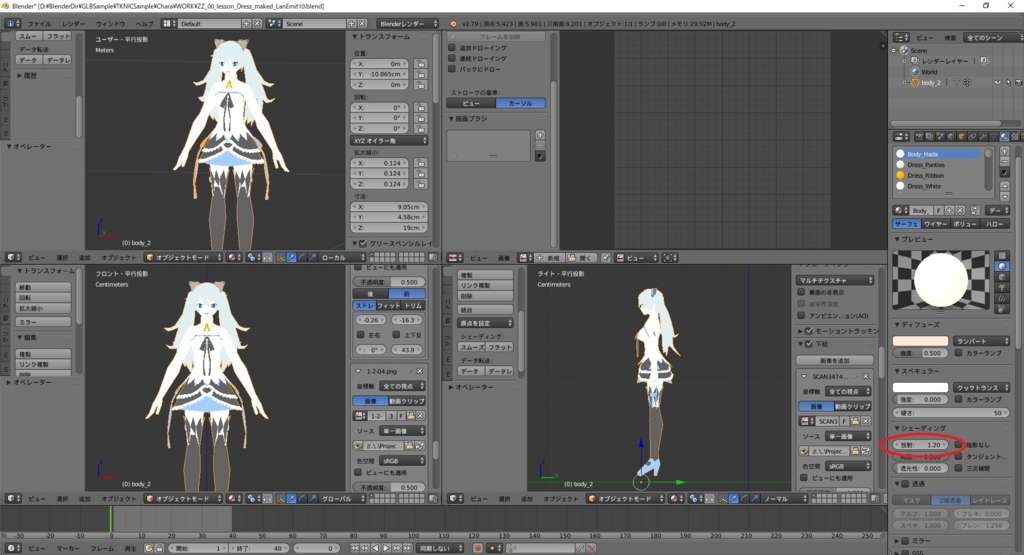Screen dimensions: 1024x555
Task: Open the diffuse color swatch
Action: [x=920, y=341]
